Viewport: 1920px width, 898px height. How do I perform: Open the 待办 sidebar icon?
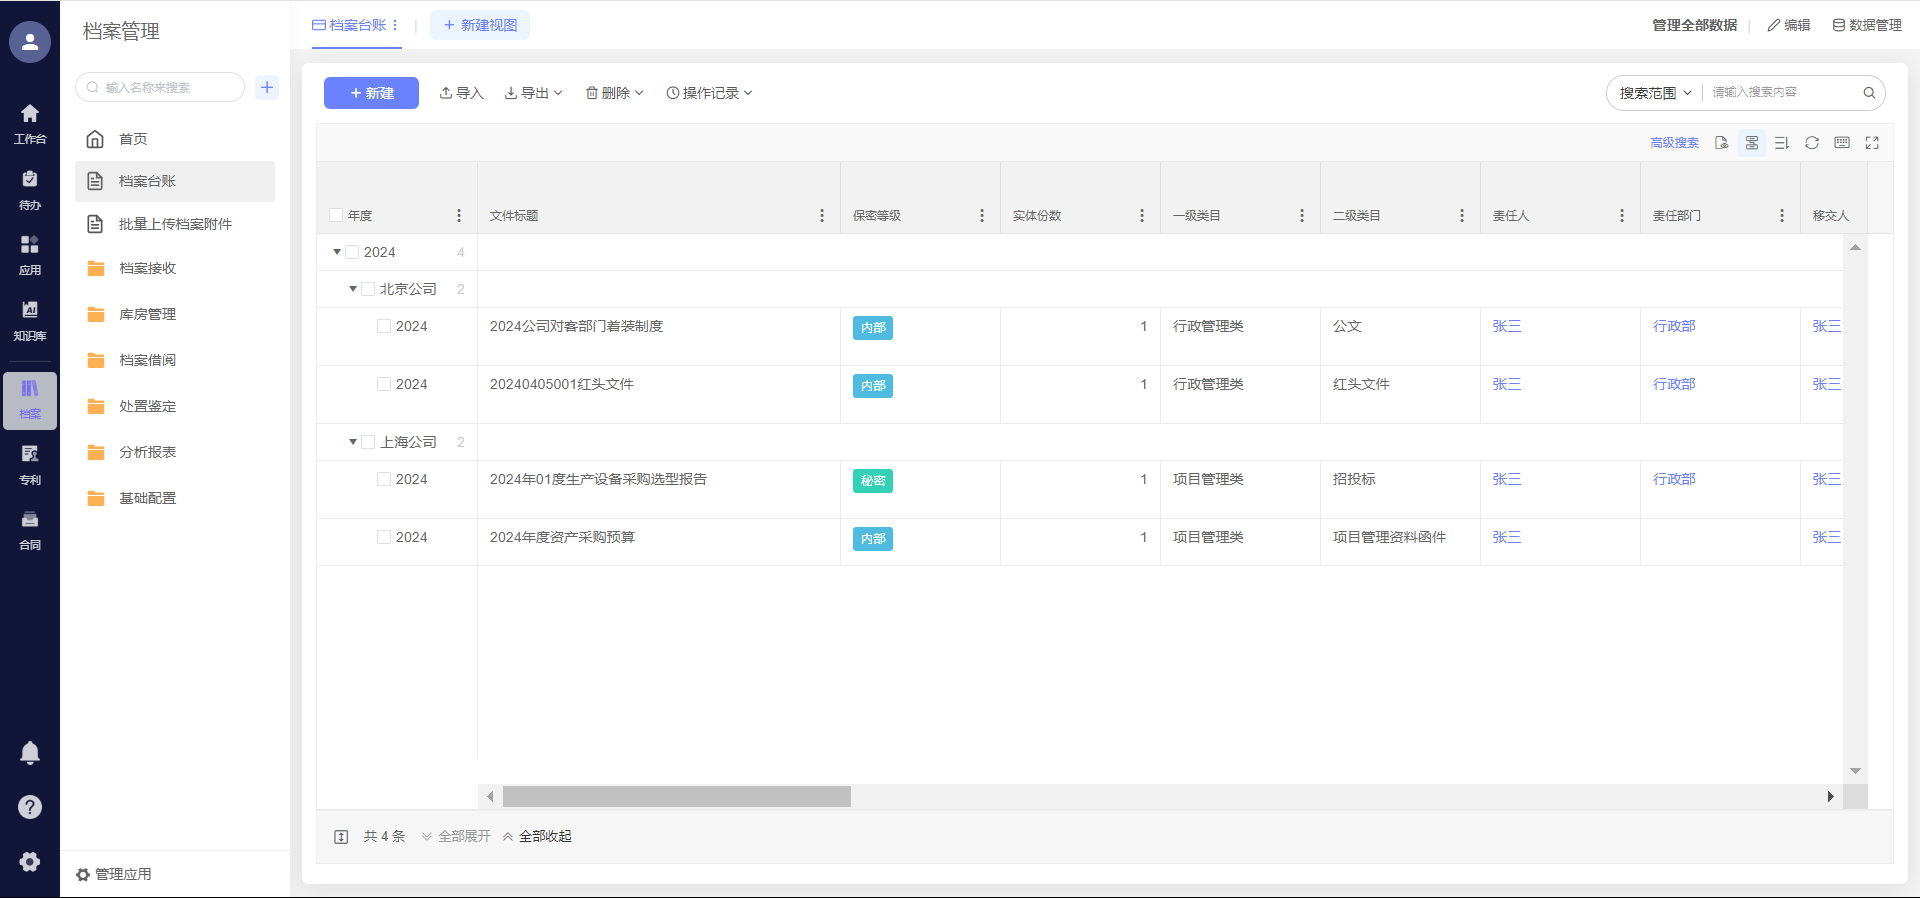point(30,189)
